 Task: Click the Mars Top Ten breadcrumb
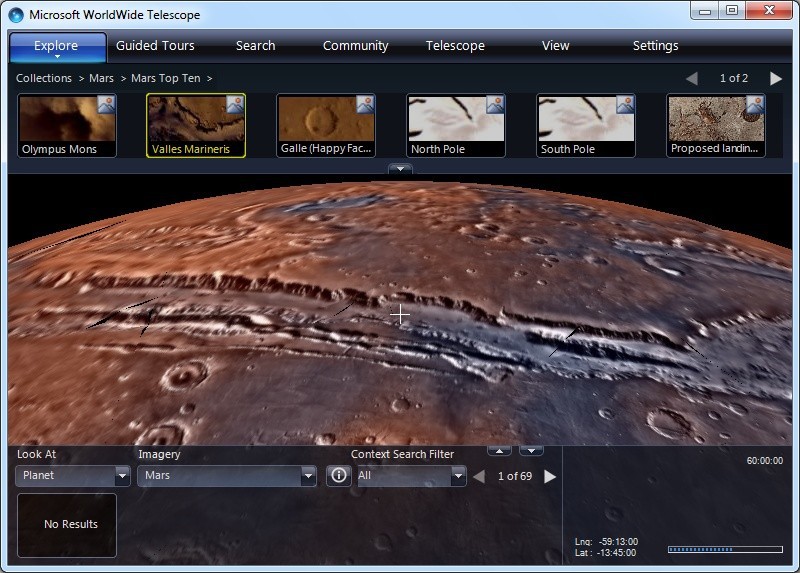click(165, 78)
